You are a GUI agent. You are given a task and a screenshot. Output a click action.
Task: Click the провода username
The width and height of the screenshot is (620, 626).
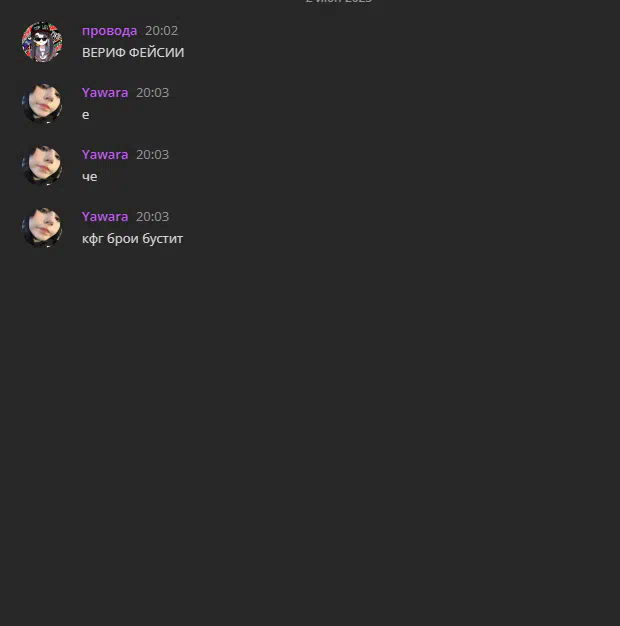coord(109,31)
